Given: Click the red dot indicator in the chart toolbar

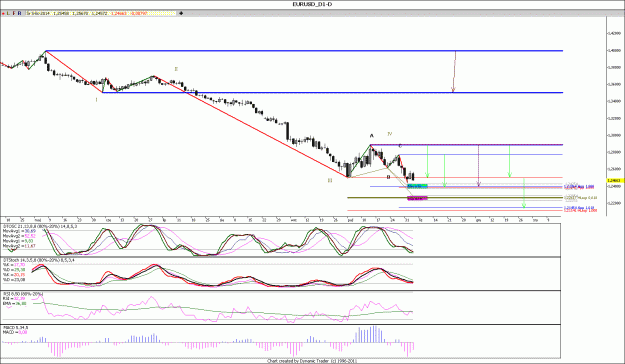Looking at the screenshot, I should (x=3, y=13).
